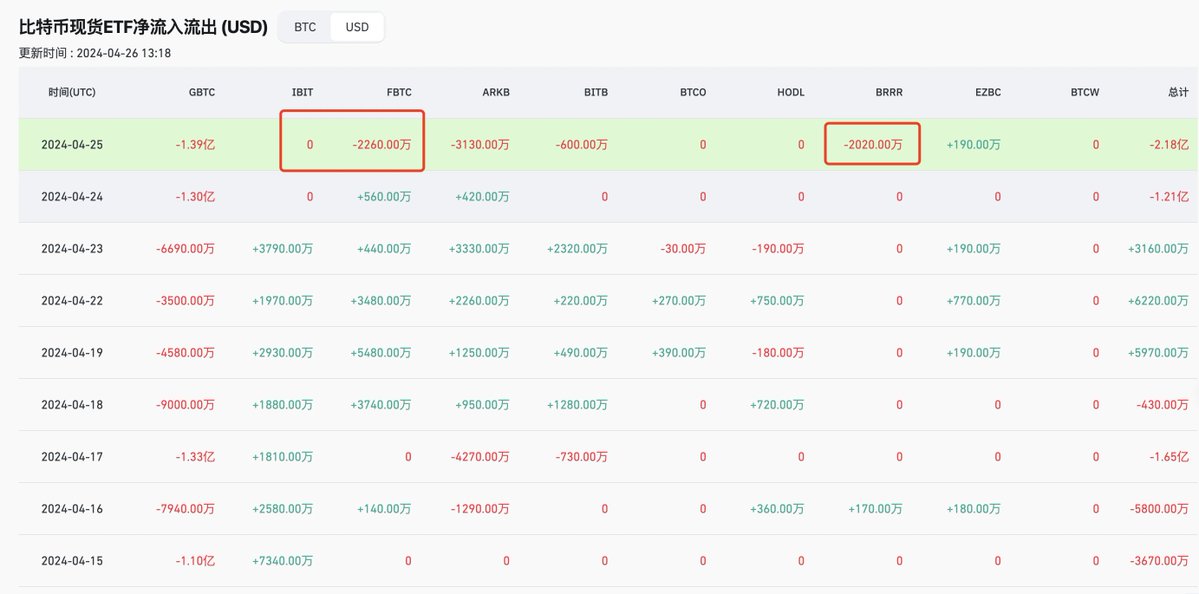Click the -2020.00万 BRRR value
1199x594 pixels.
[872, 145]
